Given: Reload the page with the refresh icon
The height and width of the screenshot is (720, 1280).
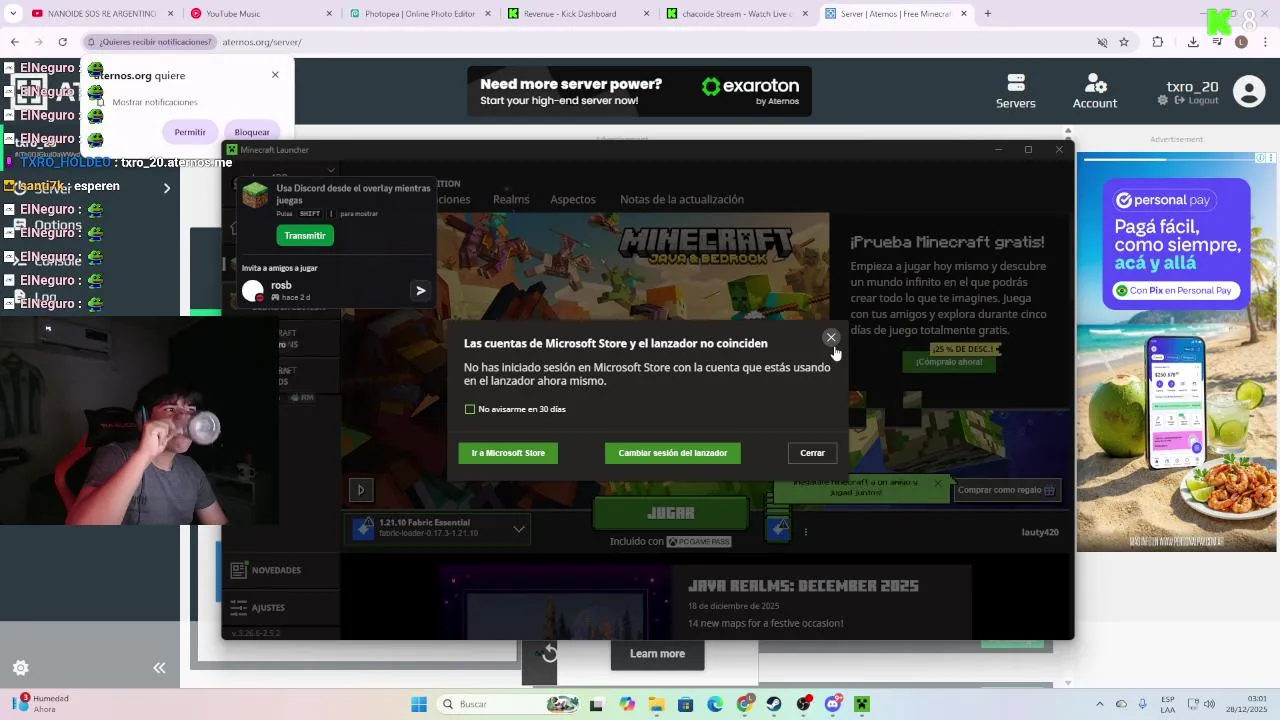Looking at the screenshot, I should pos(62,42).
